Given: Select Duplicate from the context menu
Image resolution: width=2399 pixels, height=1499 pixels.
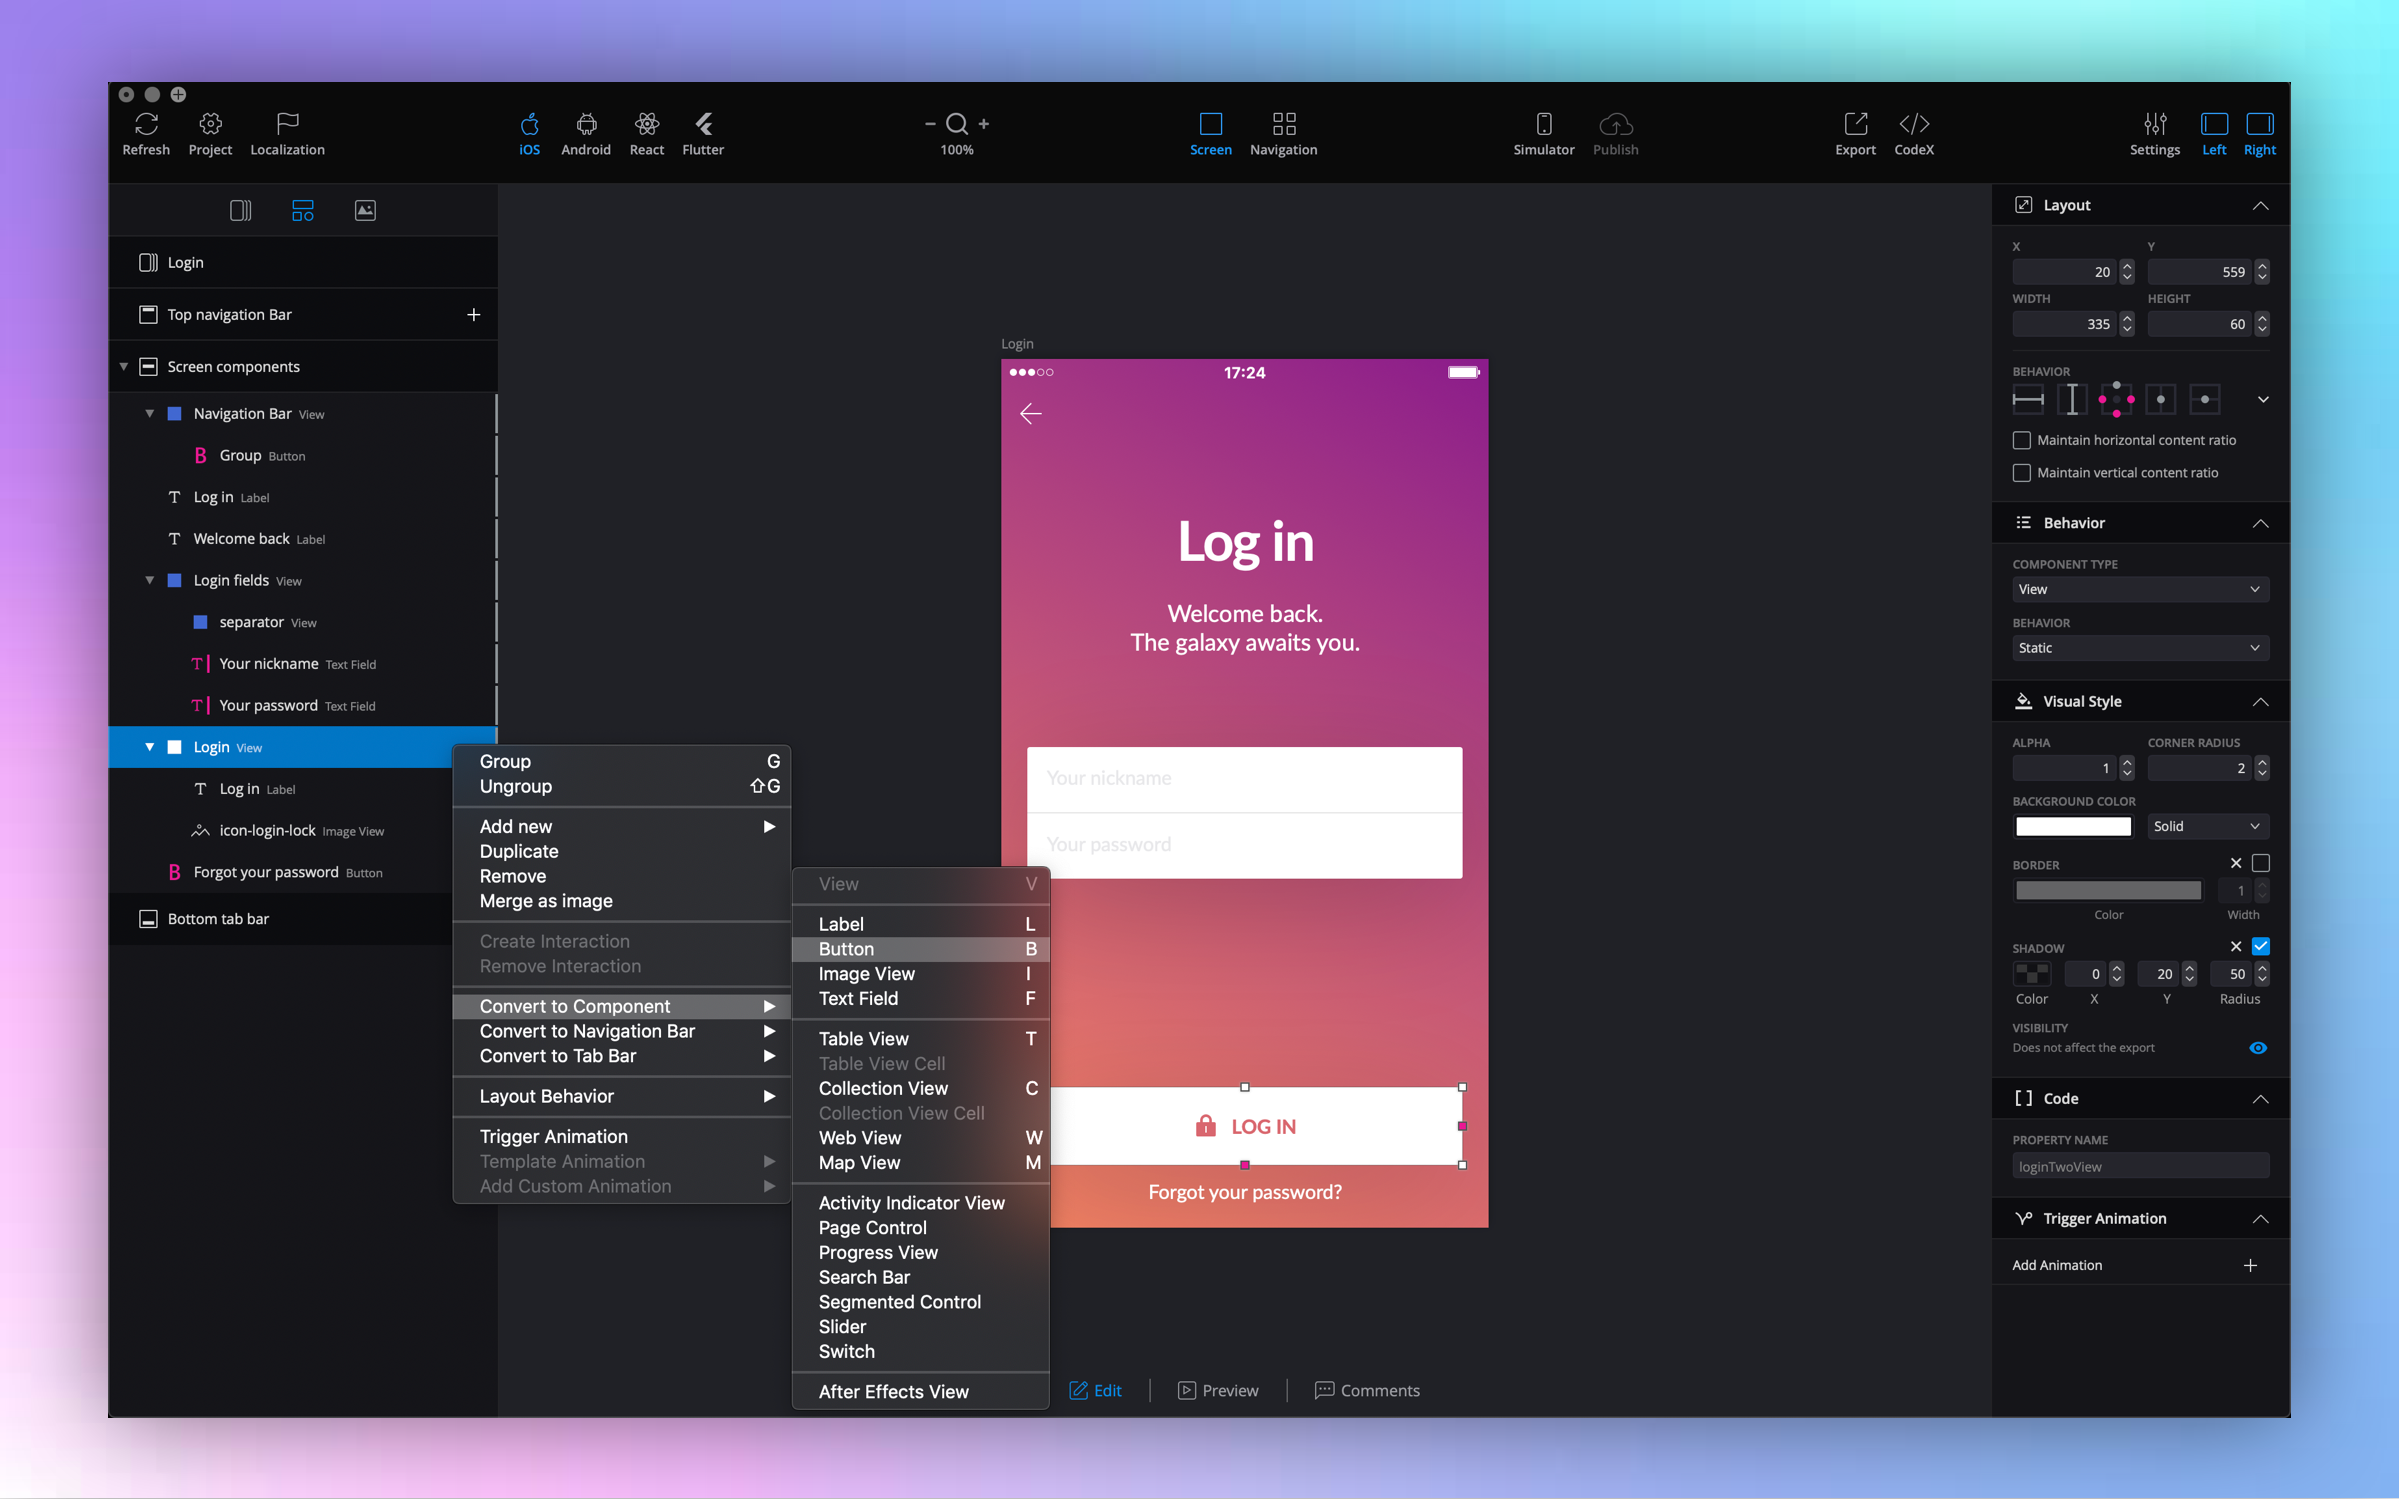Looking at the screenshot, I should coord(518,851).
